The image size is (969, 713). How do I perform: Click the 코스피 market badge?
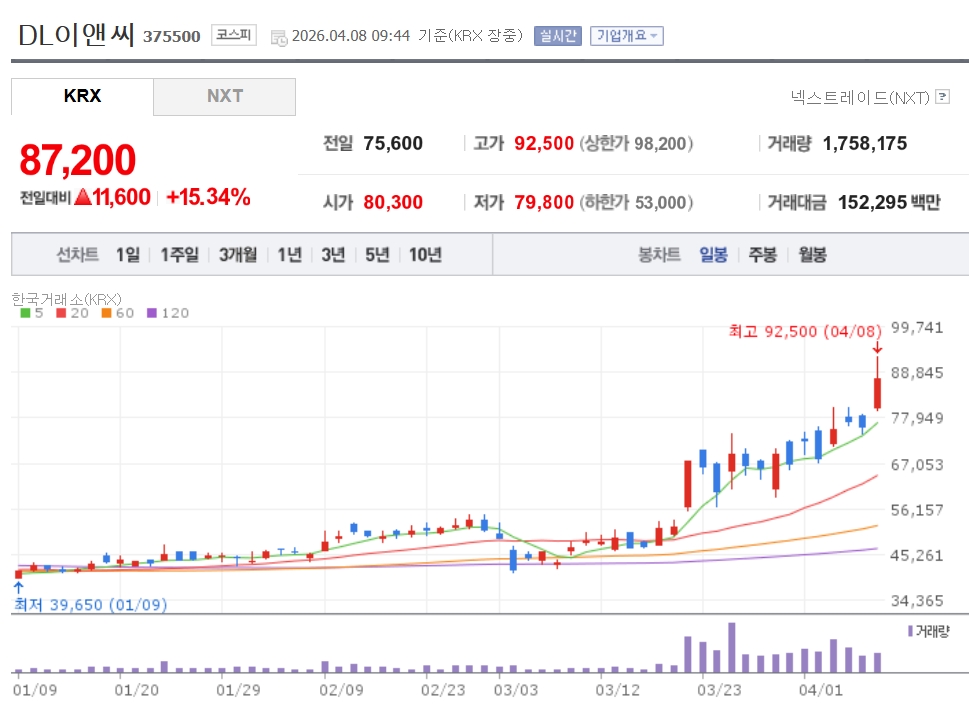[x=234, y=35]
